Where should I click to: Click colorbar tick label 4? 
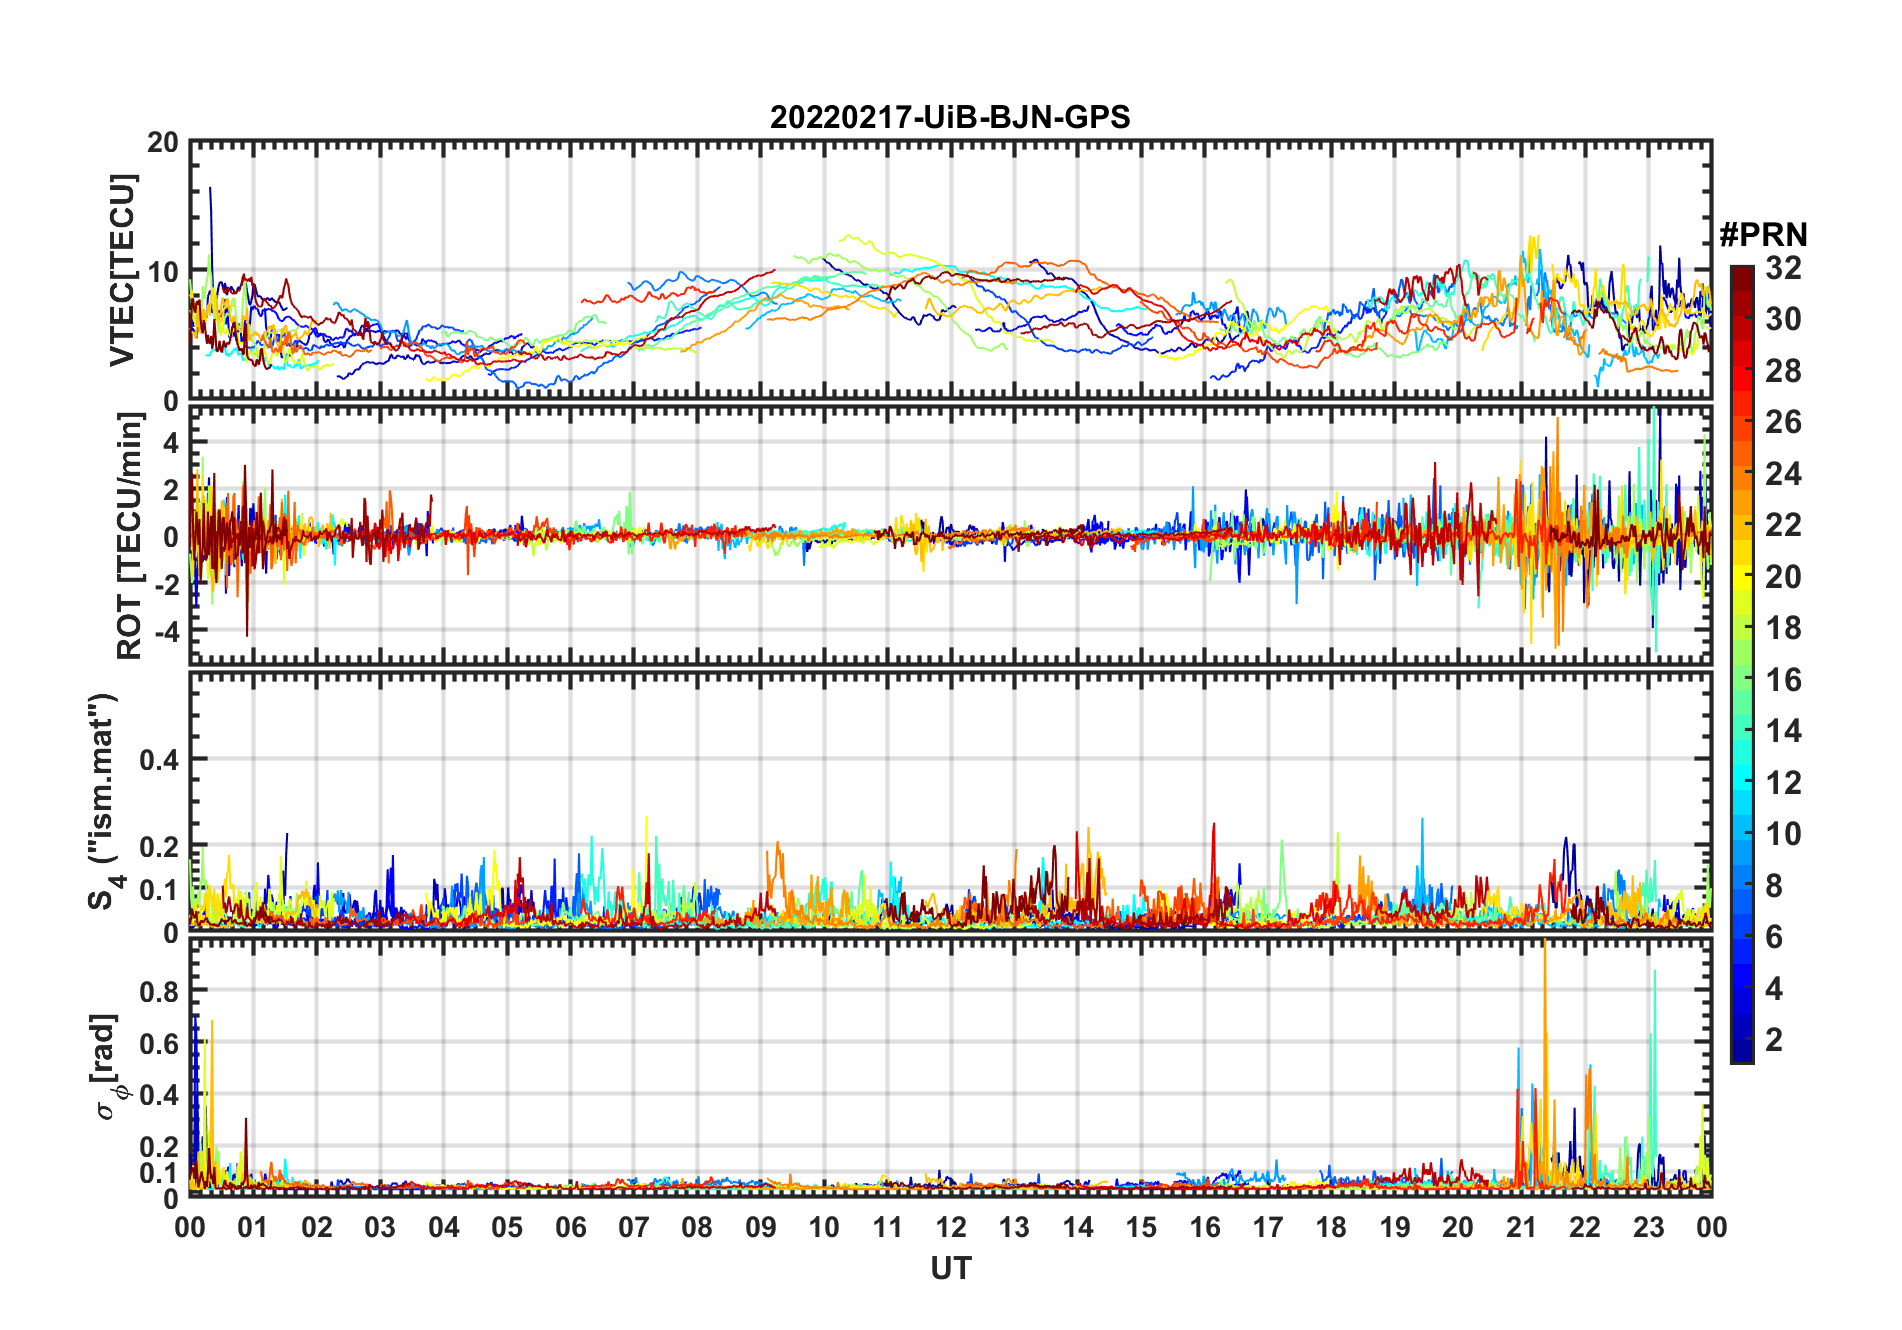click(1774, 989)
